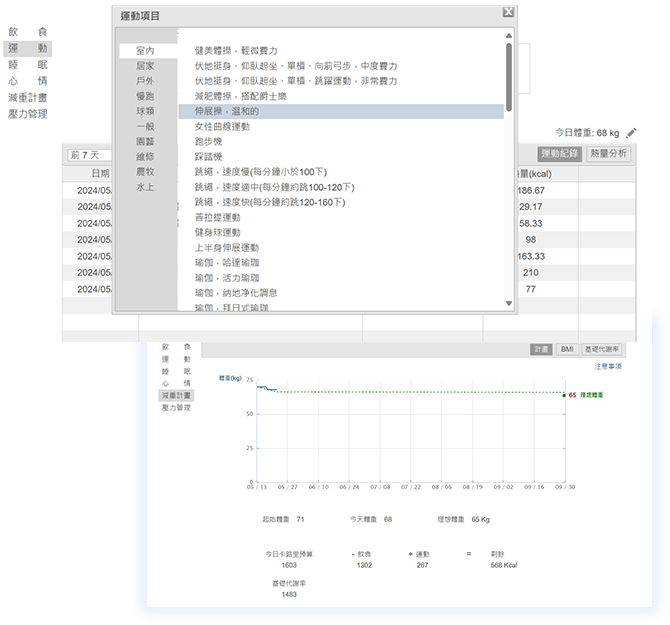The height and width of the screenshot is (625, 670).
Task: Click the pencil icon beside 今日體重
Action: tap(631, 132)
